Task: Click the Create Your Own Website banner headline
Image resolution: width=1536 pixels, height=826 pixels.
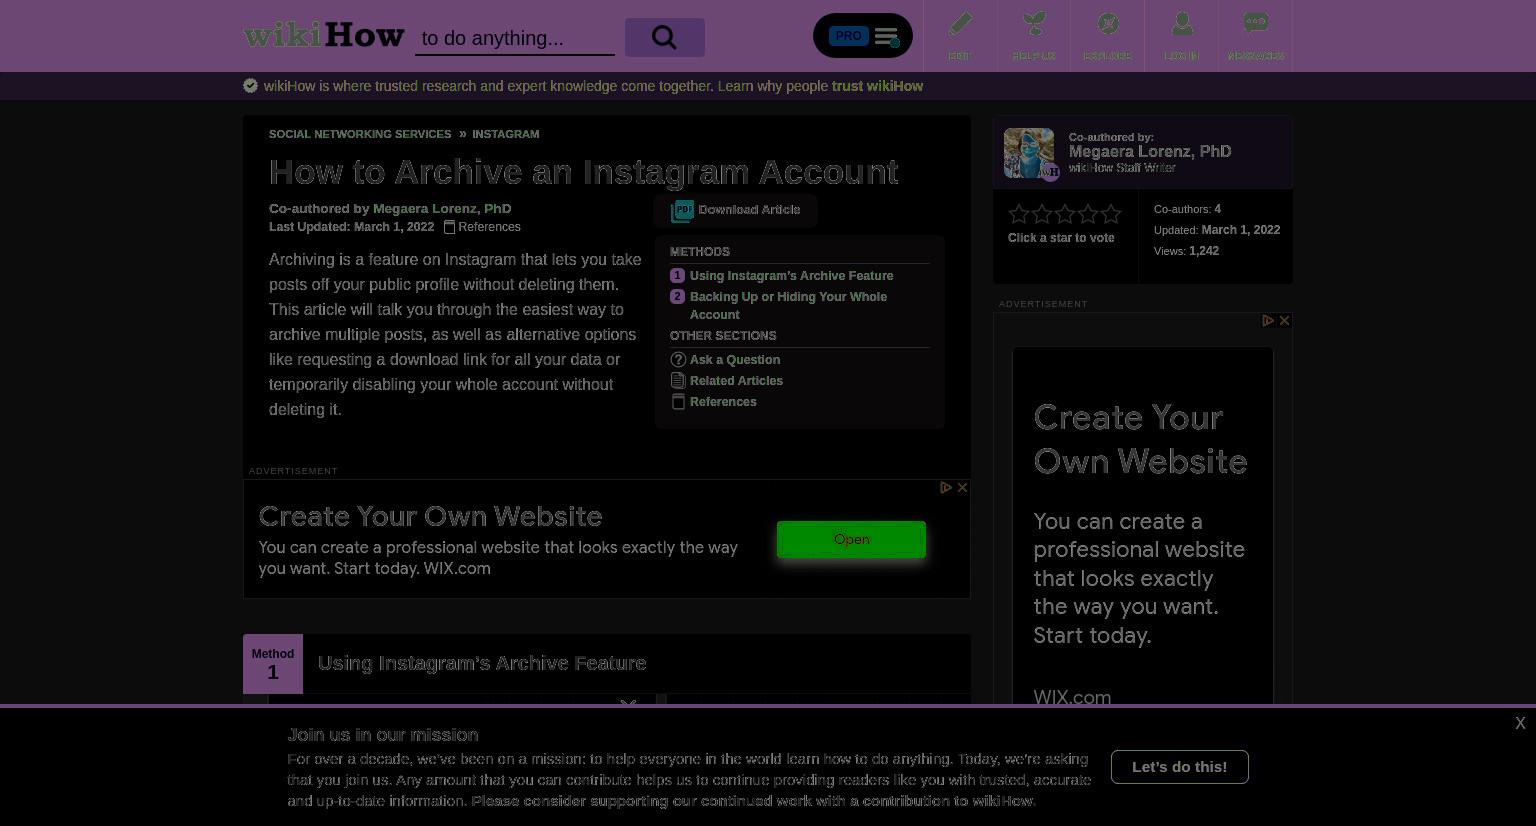Action: [430, 516]
